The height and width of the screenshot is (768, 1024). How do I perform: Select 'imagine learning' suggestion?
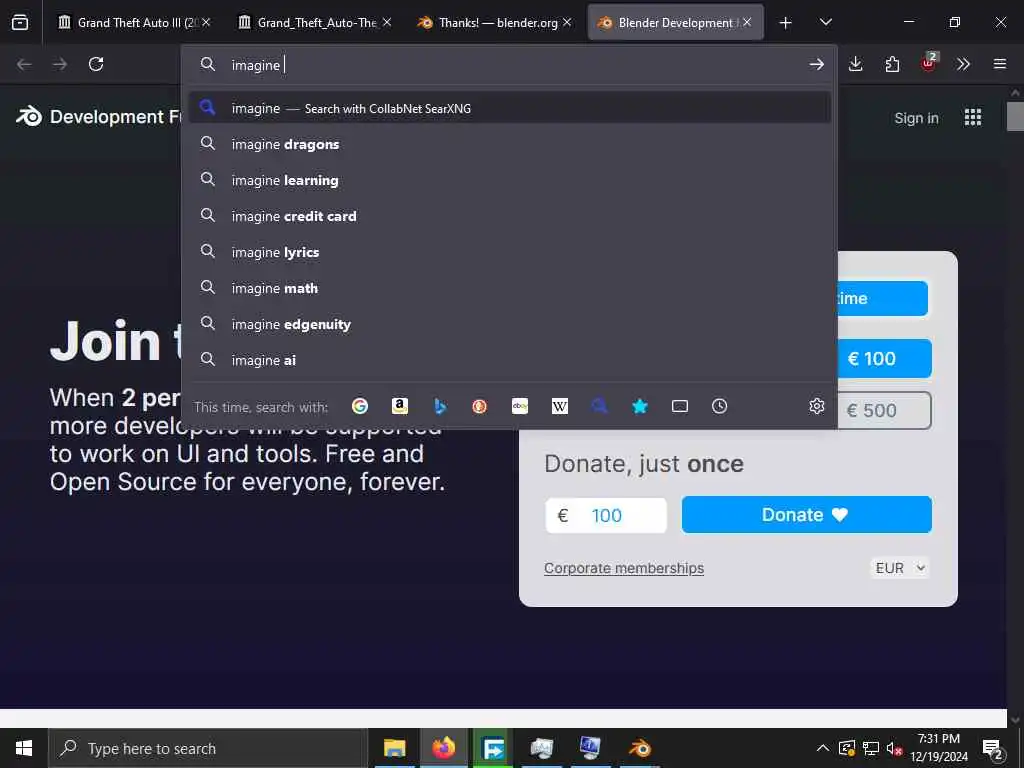(x=509, y=180)
